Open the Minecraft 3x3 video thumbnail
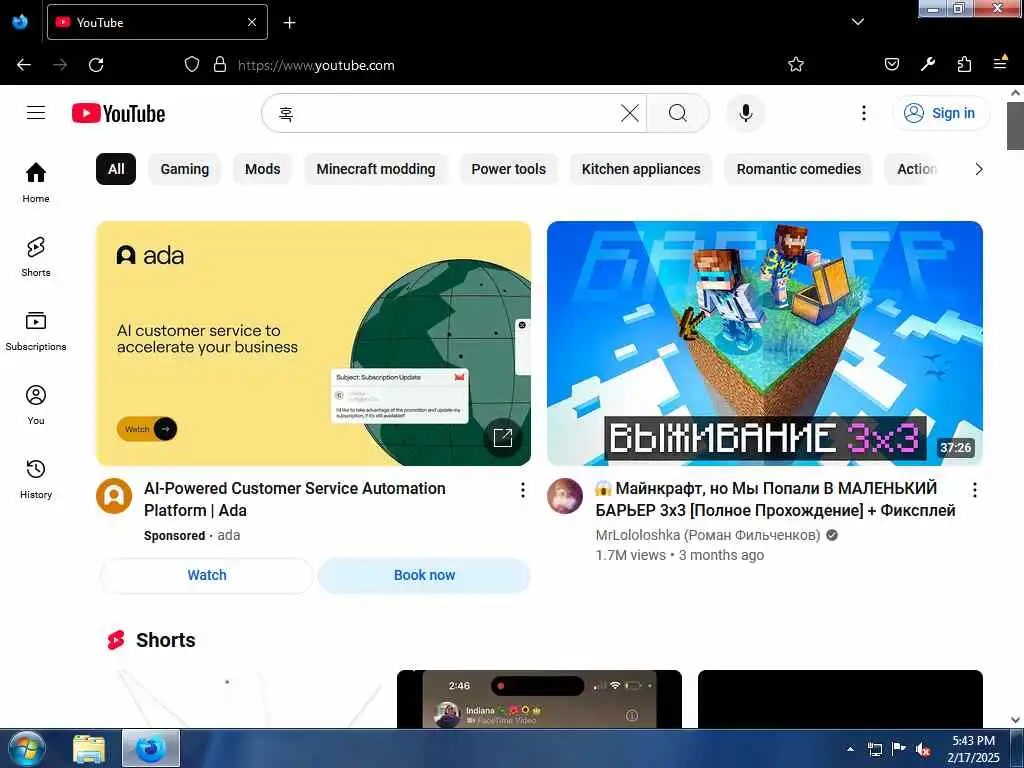This screenshot has width=1024, height=768. click(765, 344)
